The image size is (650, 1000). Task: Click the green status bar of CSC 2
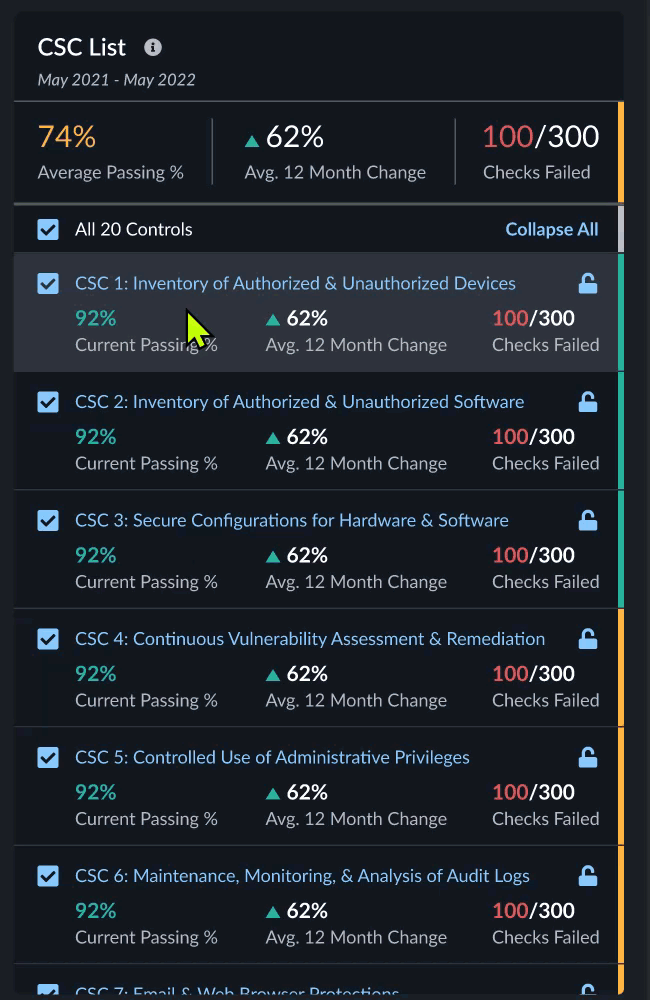[621, 431]
